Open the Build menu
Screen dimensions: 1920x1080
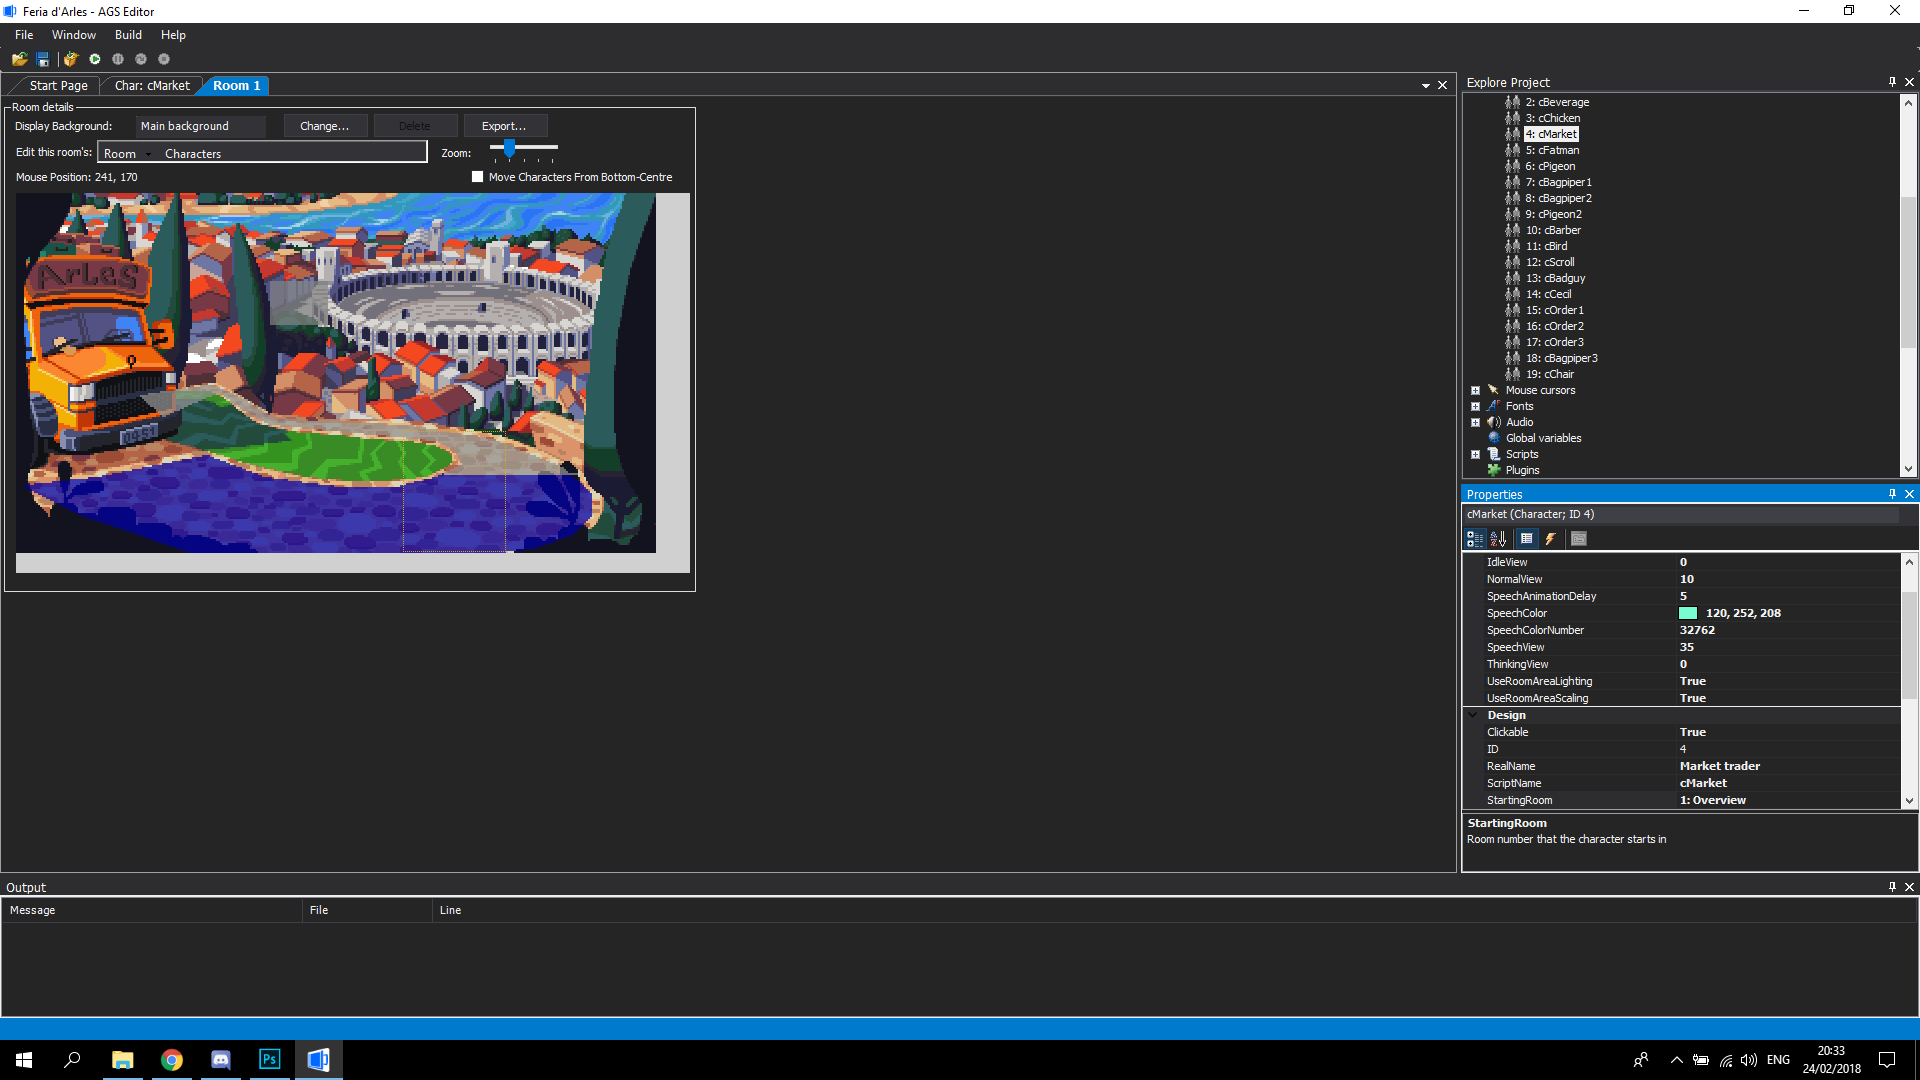128,35
